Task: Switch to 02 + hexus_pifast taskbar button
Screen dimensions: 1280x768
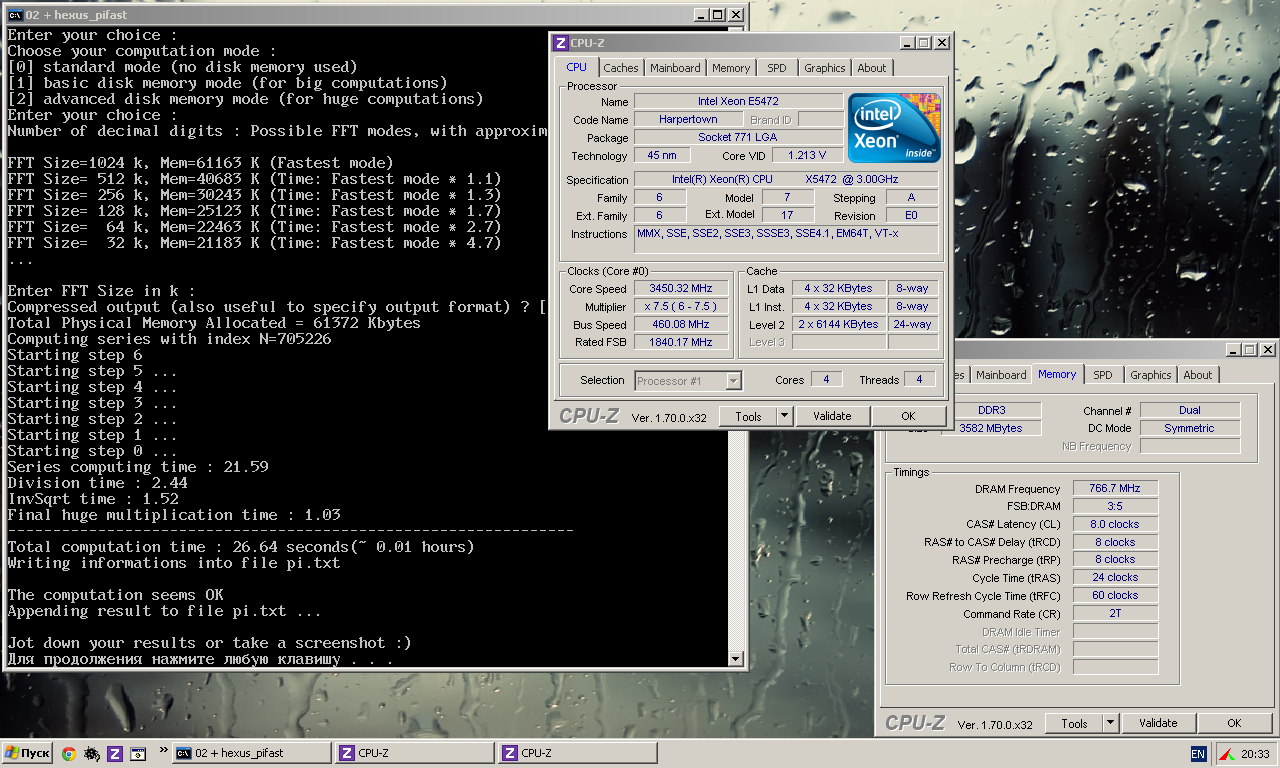Action: pyautogui.click(x=252, y=753)
